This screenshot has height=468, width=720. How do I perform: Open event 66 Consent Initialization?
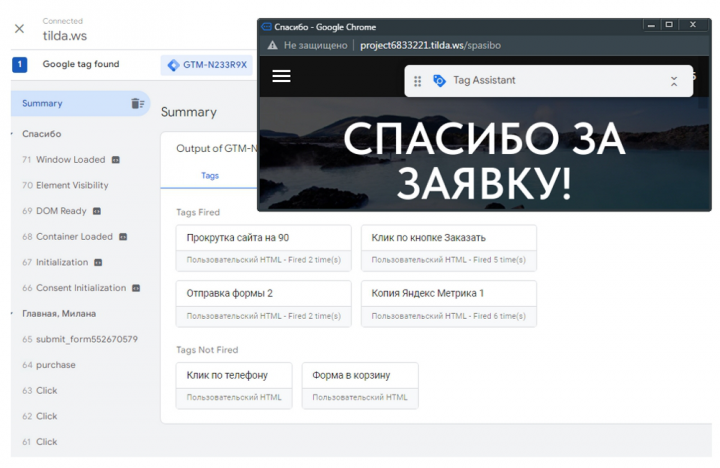(x=74, y=288)
